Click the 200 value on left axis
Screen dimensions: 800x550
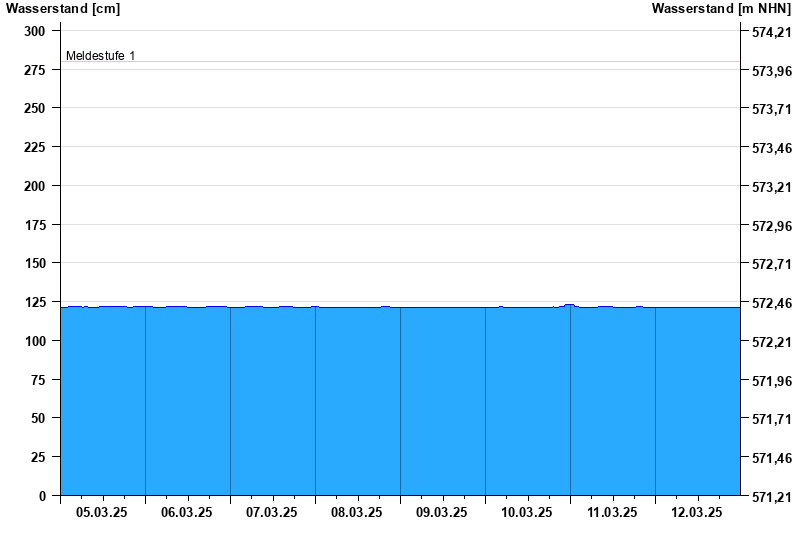[x=35, y=186]
